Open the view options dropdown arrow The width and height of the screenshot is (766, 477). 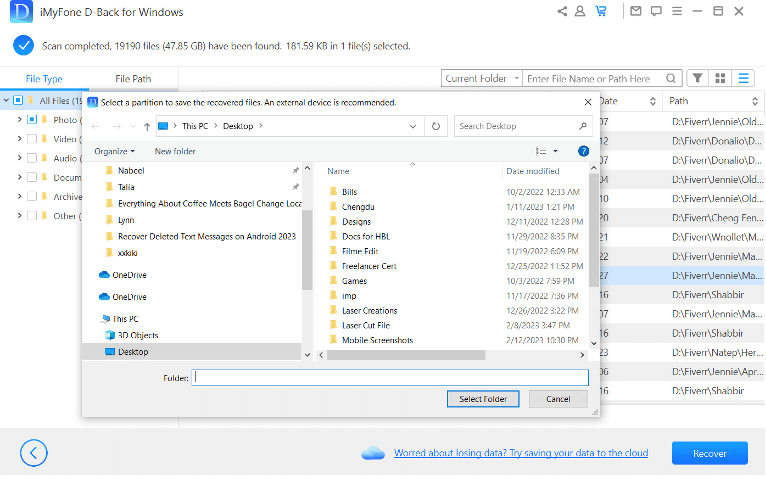(x=555, y=151)
